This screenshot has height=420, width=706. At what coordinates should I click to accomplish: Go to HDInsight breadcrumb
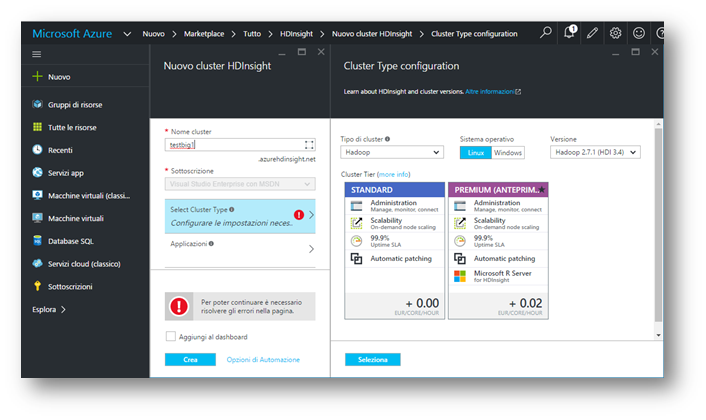tap(296, 34)
